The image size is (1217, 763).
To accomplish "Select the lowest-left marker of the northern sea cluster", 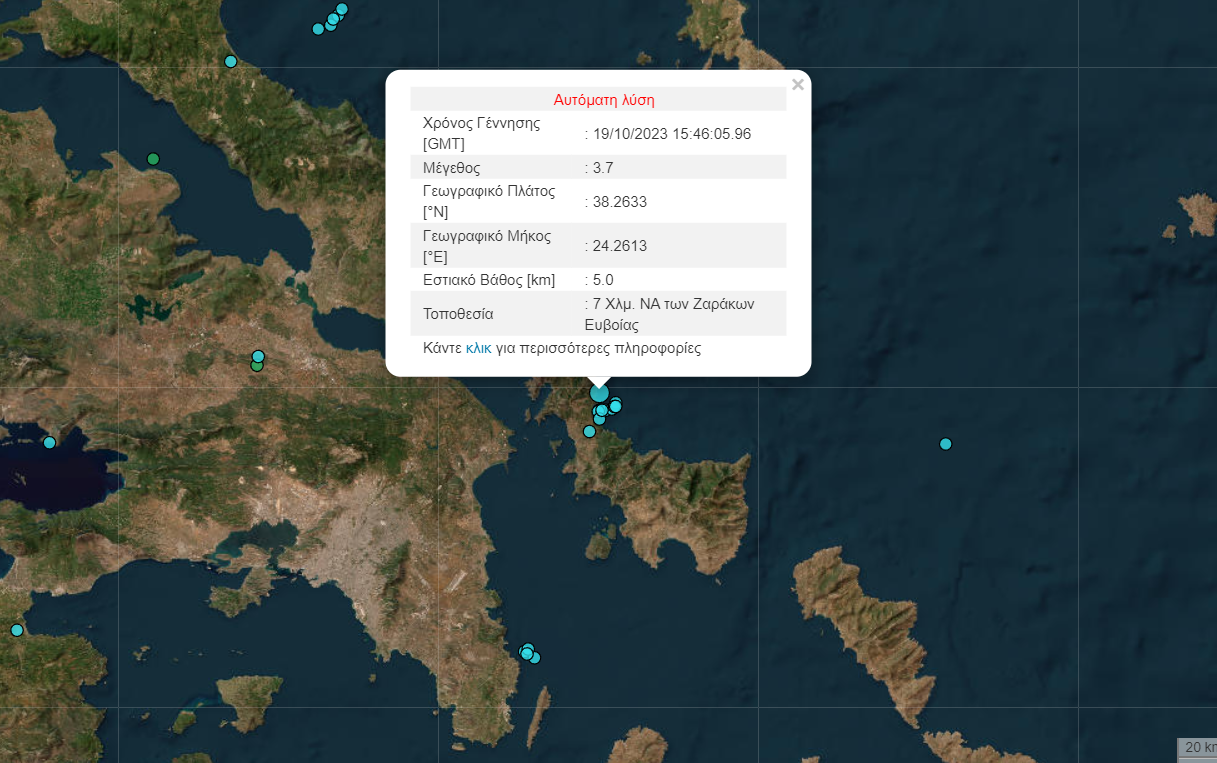I will 318,29.
